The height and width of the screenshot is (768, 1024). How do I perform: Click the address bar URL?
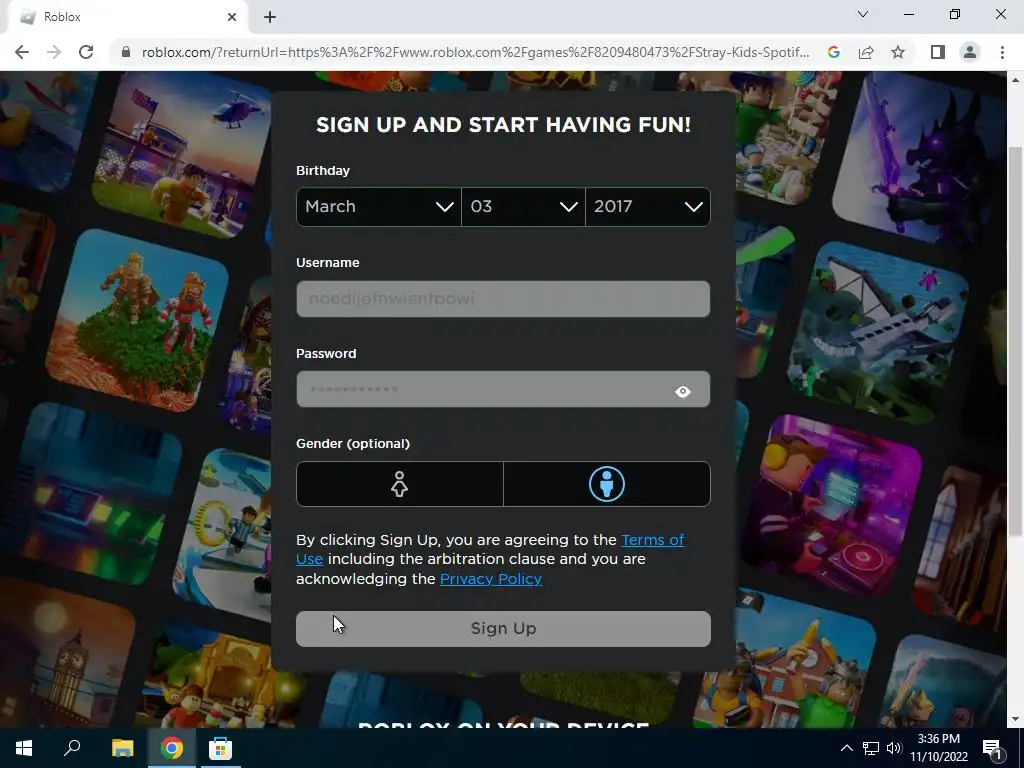click(475, 52)
